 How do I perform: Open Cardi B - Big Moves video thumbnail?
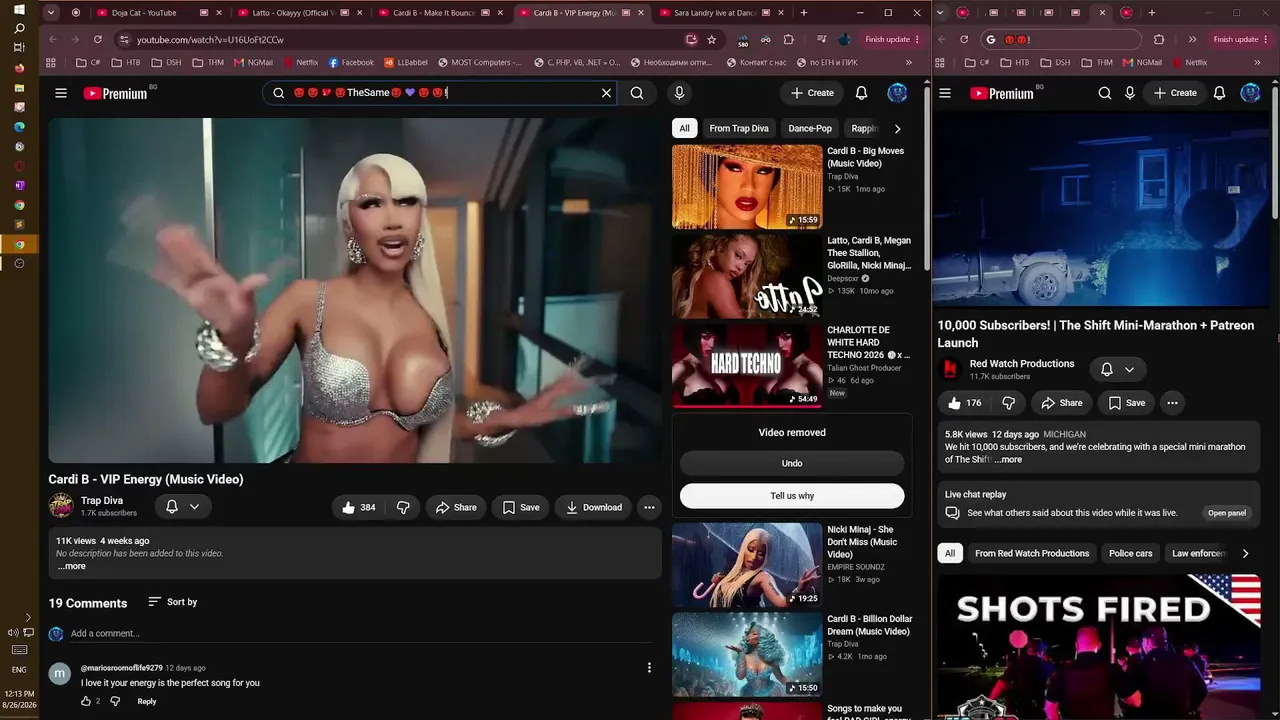click(x=747, y=187)
